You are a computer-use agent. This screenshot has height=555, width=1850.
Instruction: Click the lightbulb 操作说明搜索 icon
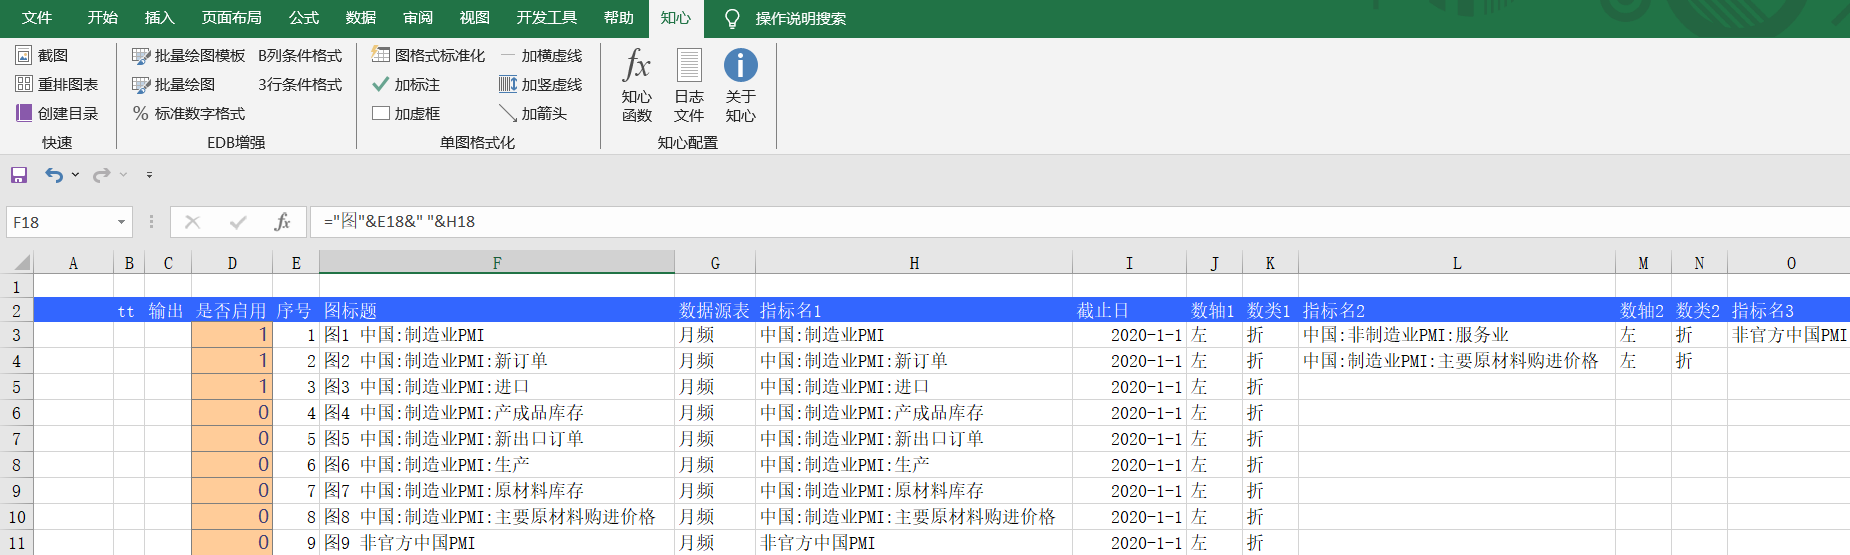[732, 18]
